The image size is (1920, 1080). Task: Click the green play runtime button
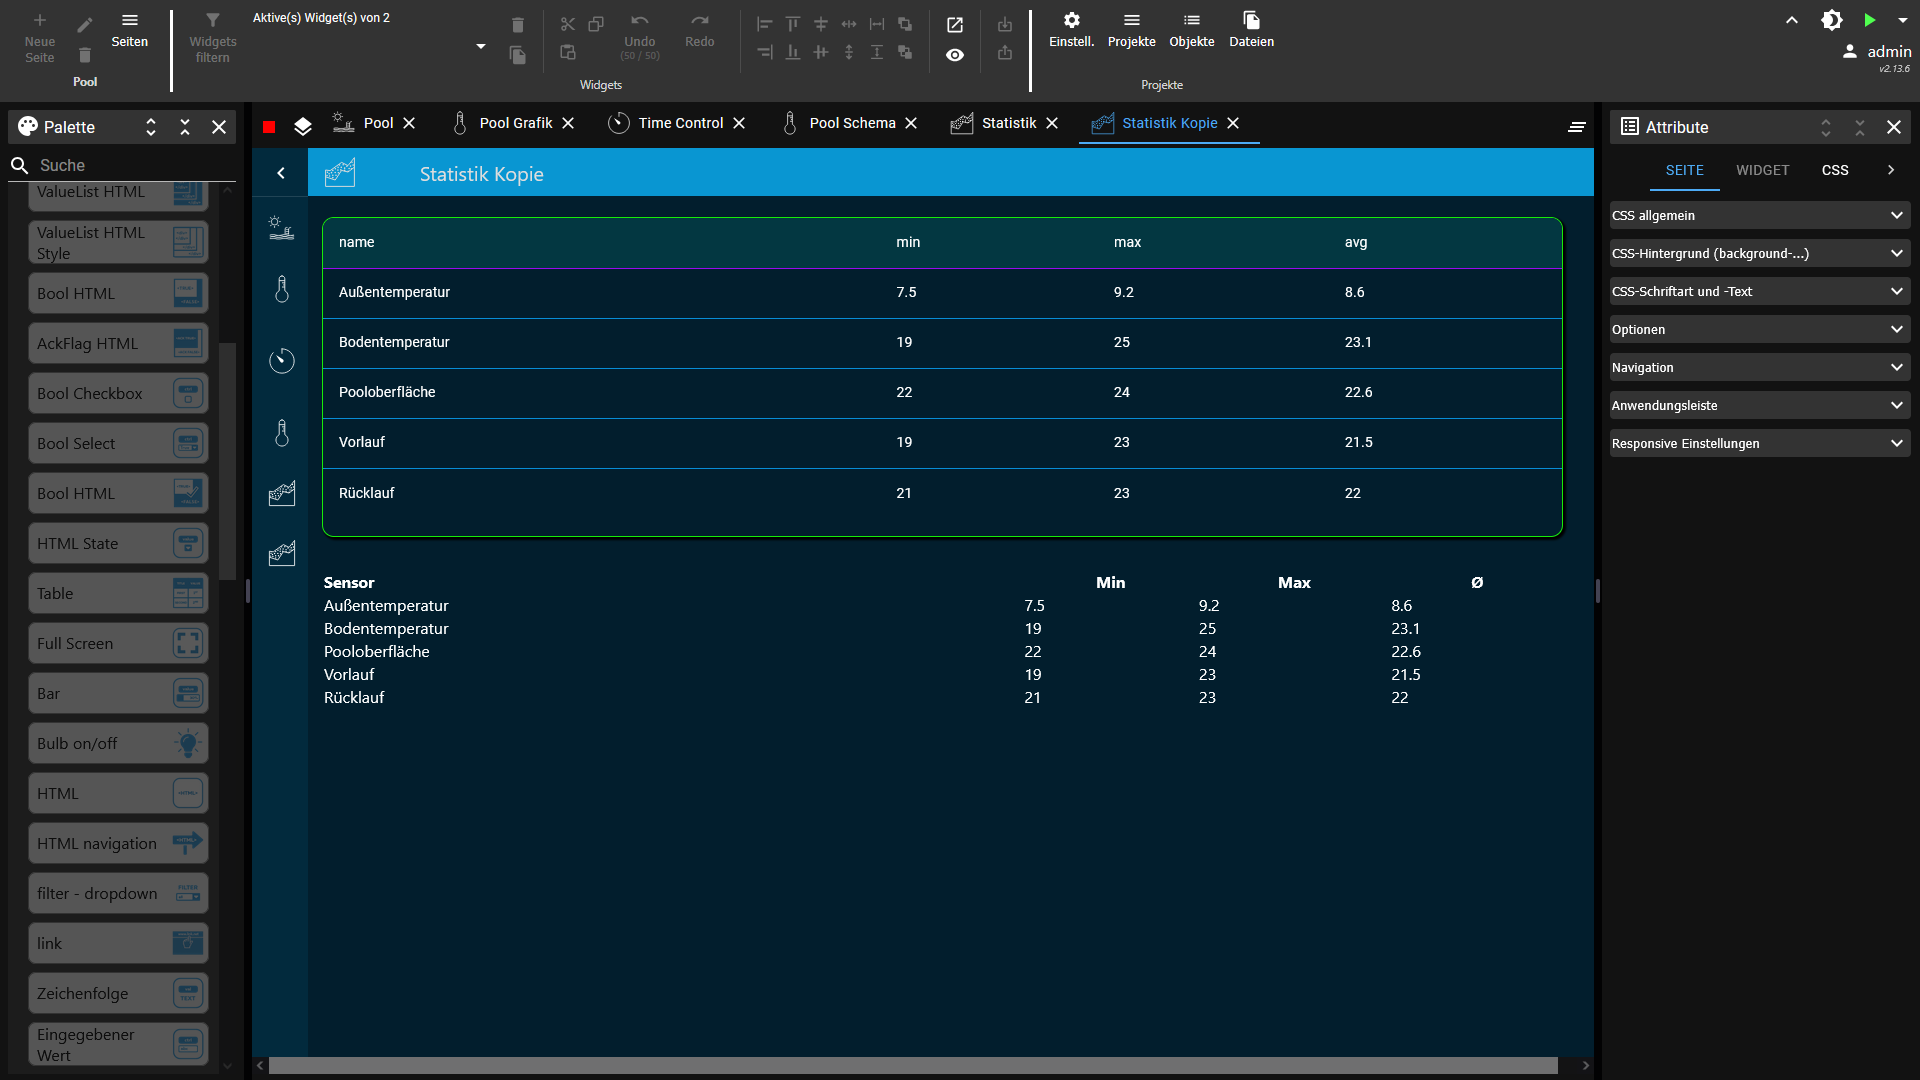click(1869, 20)
